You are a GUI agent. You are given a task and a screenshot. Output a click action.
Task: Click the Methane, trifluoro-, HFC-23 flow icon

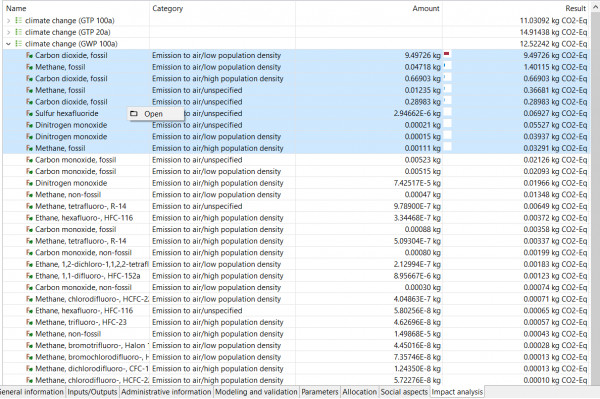coord(29,322)
